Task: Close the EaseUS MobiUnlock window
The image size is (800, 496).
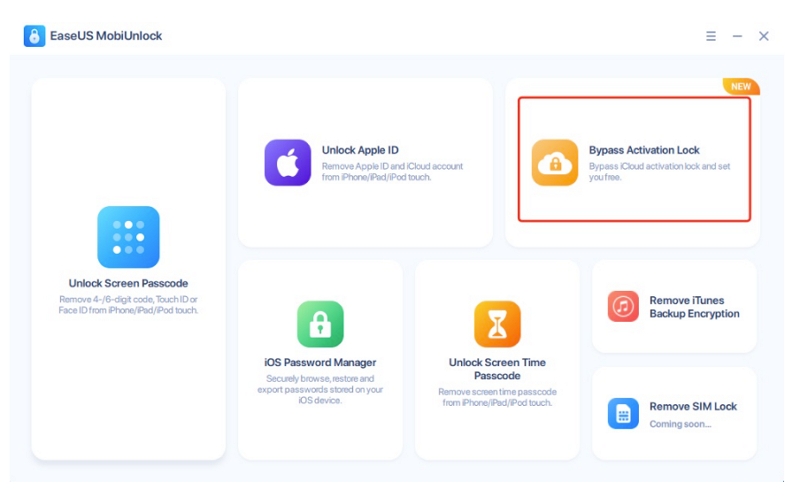Action: pyautogui.click(x=764, y=36)
